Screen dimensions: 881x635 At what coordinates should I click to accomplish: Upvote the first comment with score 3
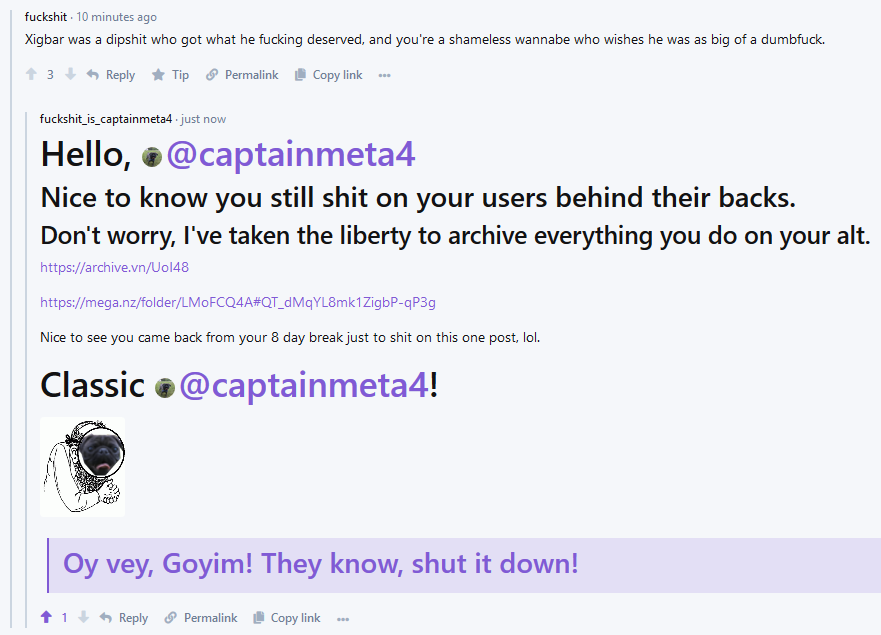click(x=31, y=75)
